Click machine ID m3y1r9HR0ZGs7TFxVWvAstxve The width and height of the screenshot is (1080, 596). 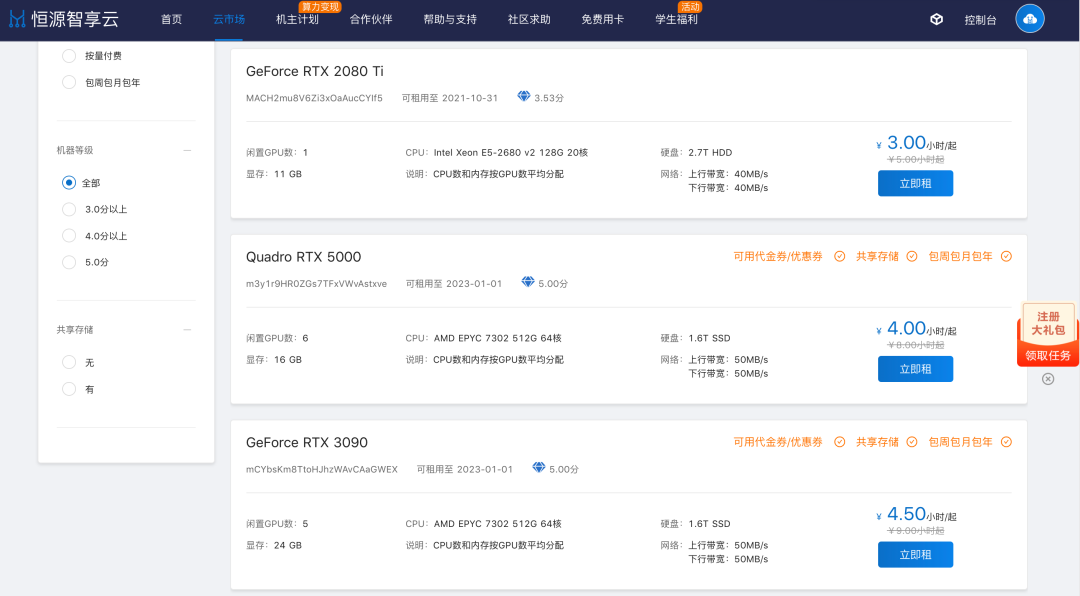(x=316, y=283)
